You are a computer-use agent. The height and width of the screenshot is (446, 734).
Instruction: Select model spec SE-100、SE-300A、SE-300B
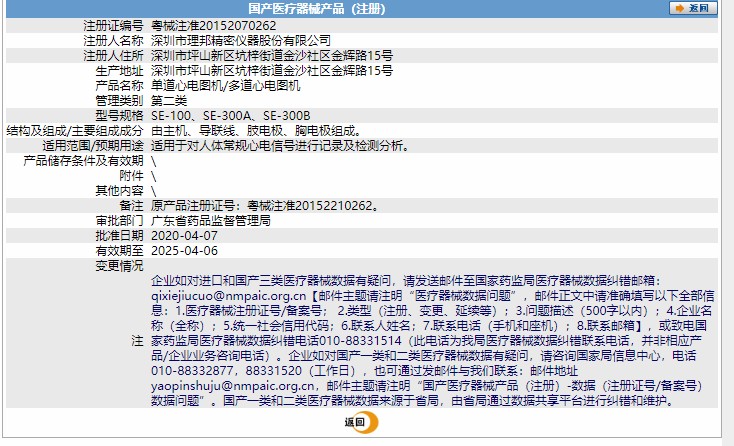[x=231, y=116]
